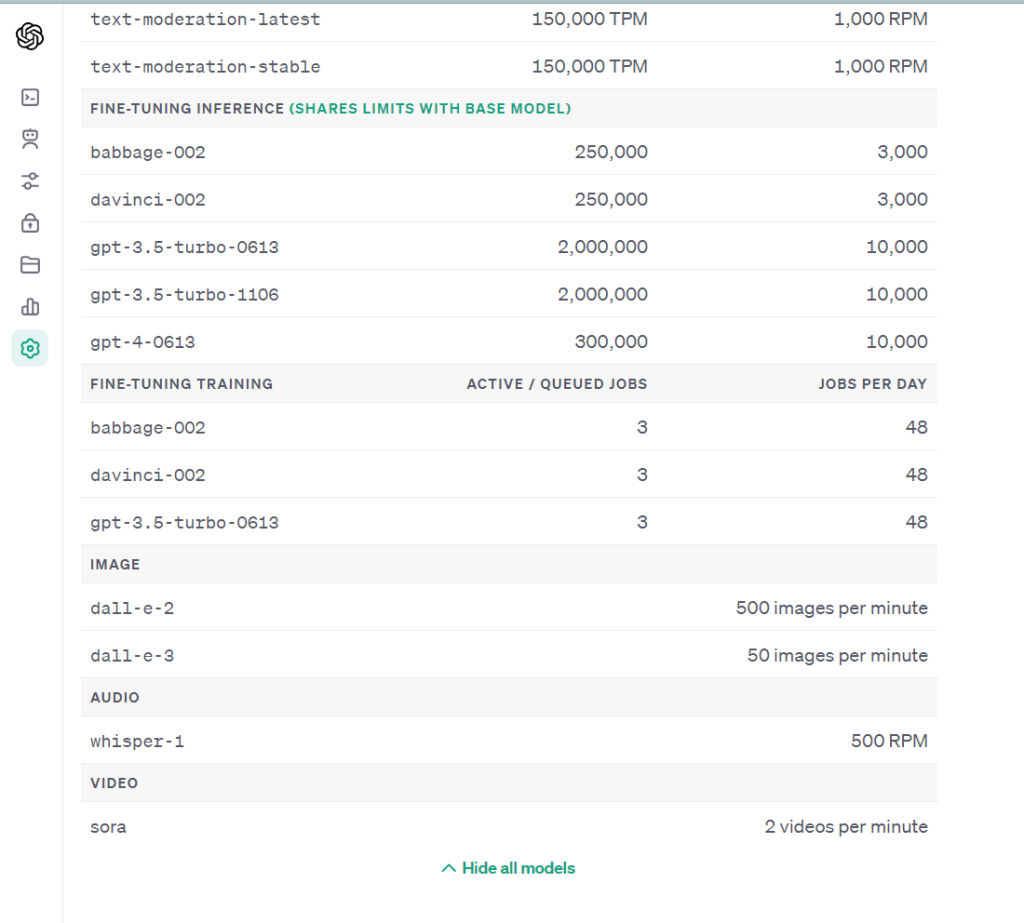
Task: Select the text-moderation-latest row
Action: click(205, 18)
